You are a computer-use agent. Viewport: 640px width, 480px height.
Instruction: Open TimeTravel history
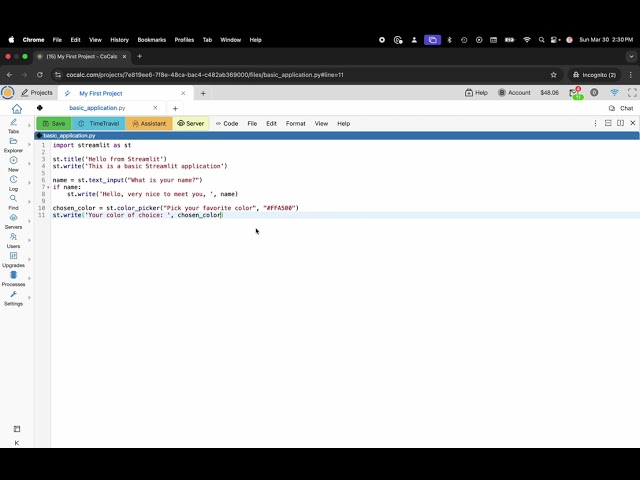tap(98, 123)
